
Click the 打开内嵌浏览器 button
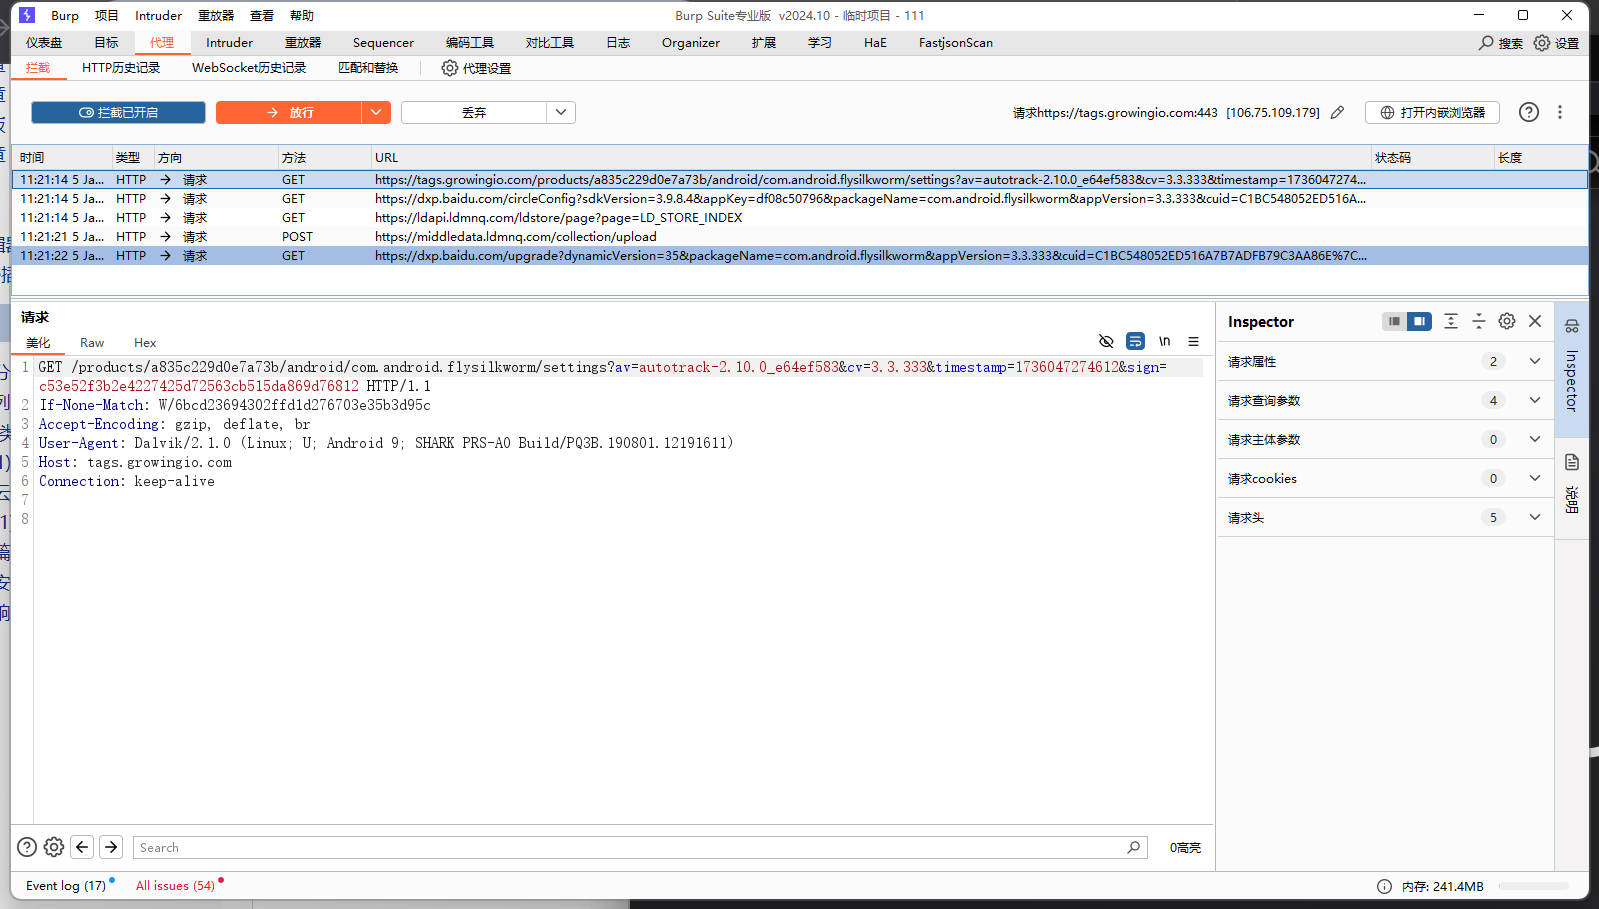point(1432,112)
